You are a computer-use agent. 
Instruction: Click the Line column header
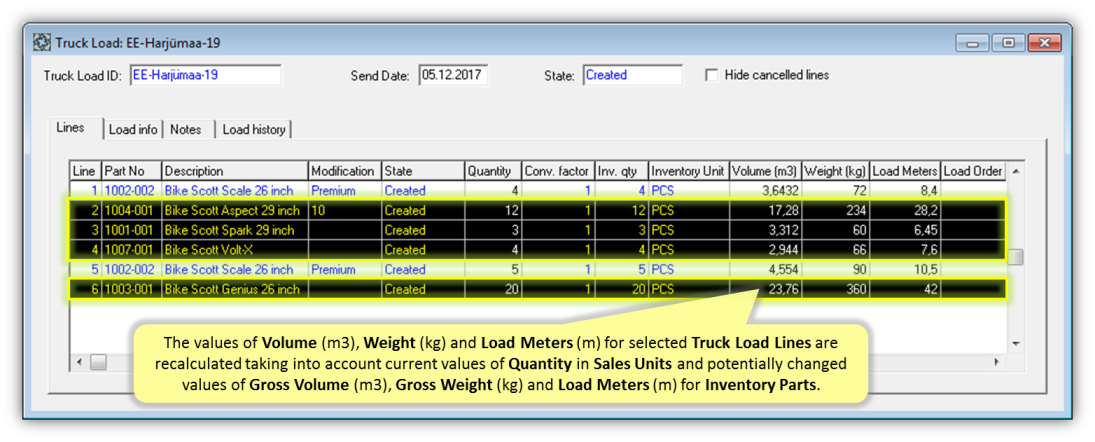point(86,171)
